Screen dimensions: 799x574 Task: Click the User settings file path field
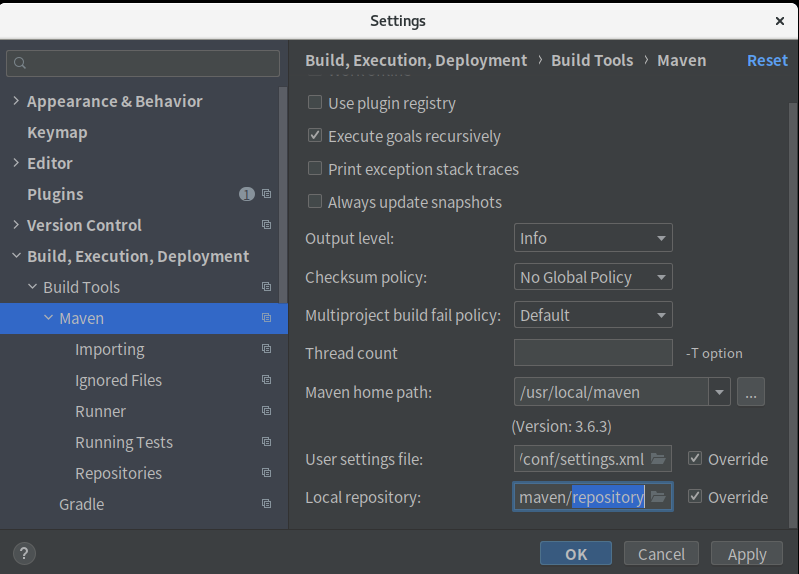pos(582,459)
